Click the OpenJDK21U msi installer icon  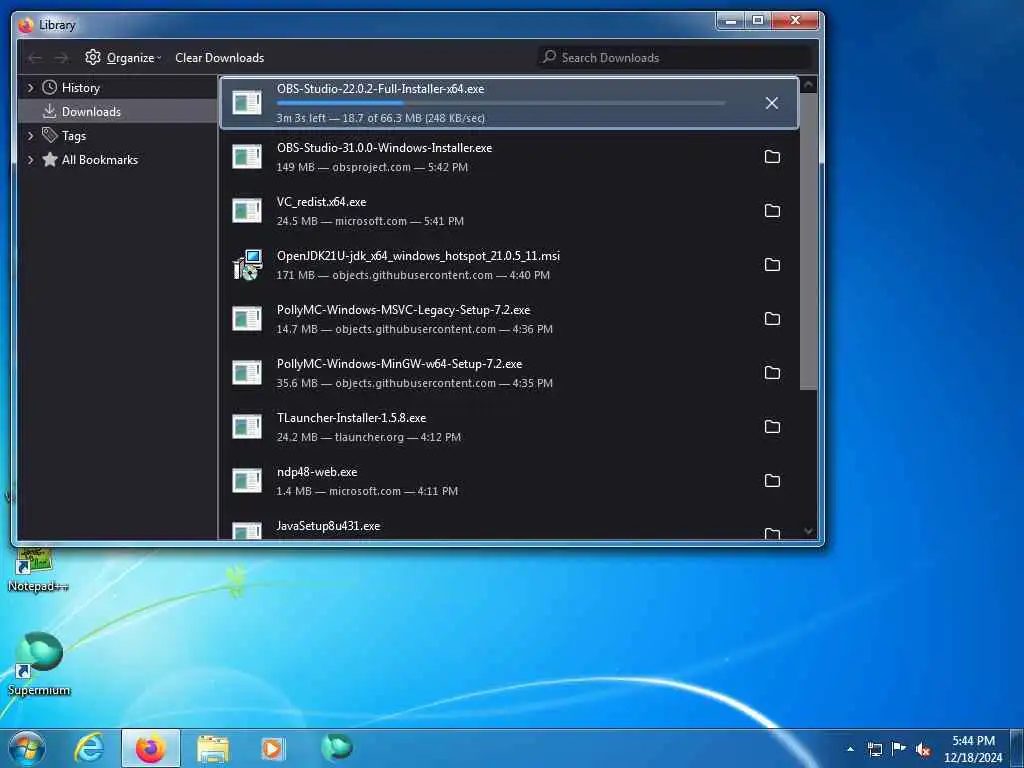(248, 264)
